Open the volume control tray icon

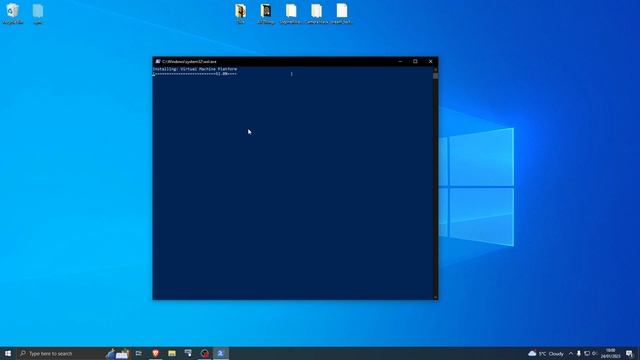point(595,353)
